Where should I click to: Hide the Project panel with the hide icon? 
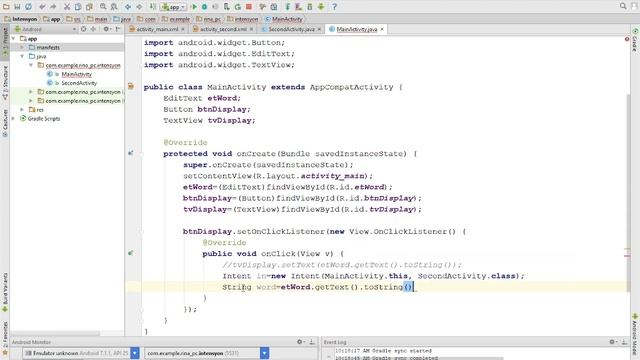pyautogui.click(x=118, y=29)
